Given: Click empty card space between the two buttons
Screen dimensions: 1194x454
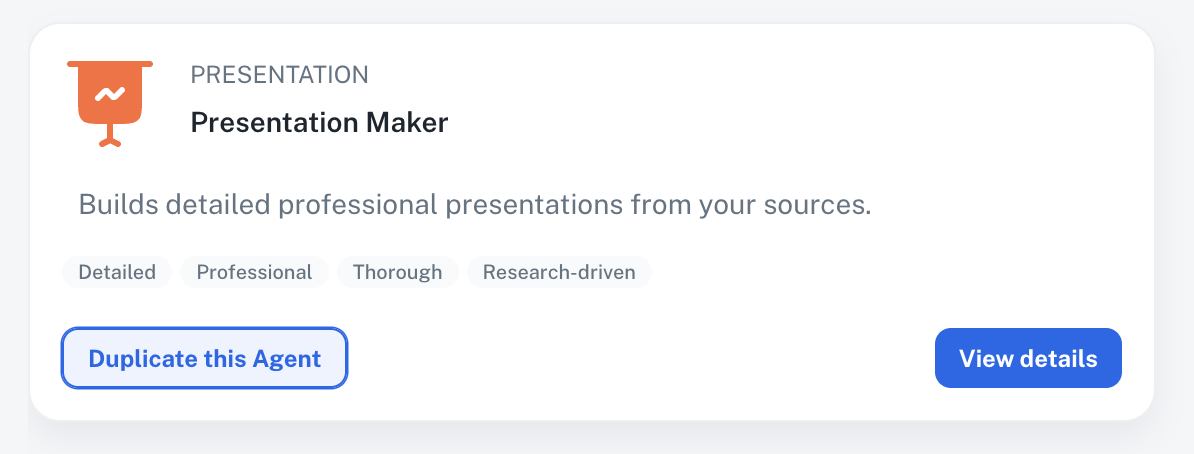Looking at the screenshot, I should pos(640,358).
